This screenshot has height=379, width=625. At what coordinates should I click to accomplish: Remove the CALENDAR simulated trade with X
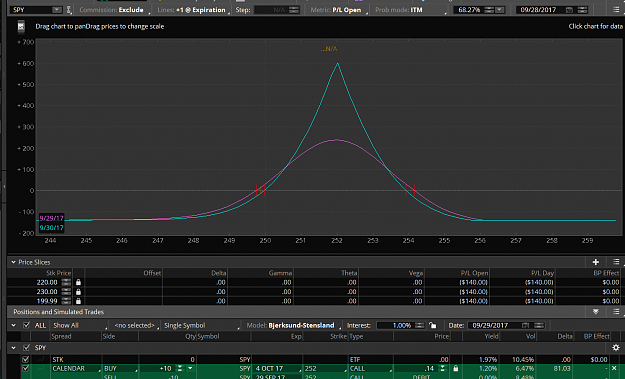(614, 368)
